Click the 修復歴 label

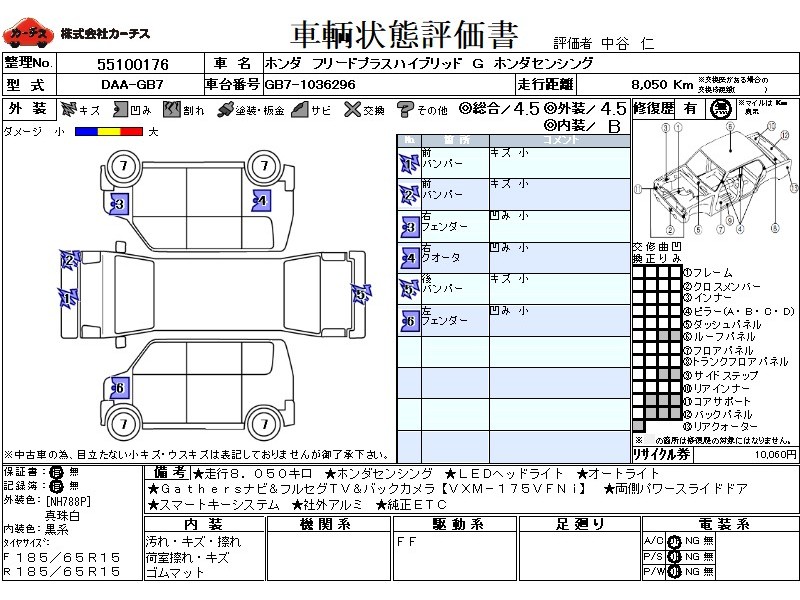coord(654,108)
